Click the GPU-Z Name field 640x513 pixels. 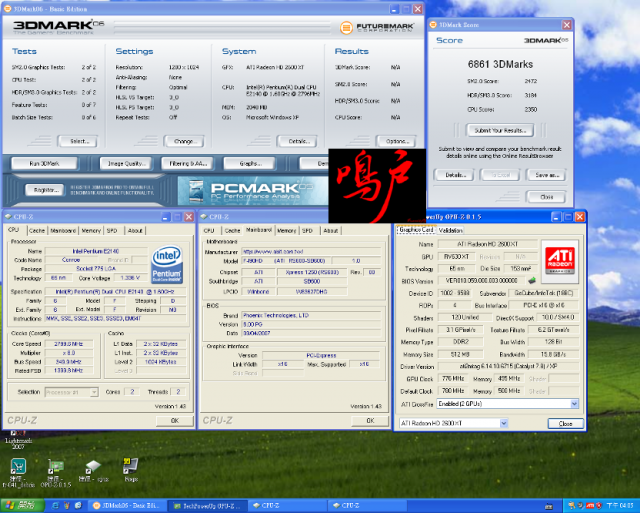[x=488, y=244]
